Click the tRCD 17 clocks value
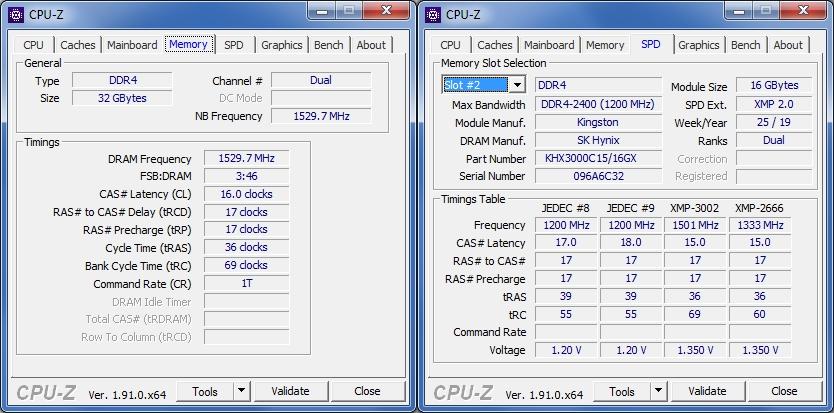The height and width of the screenshot is (413, 834). tap(247, 212)
